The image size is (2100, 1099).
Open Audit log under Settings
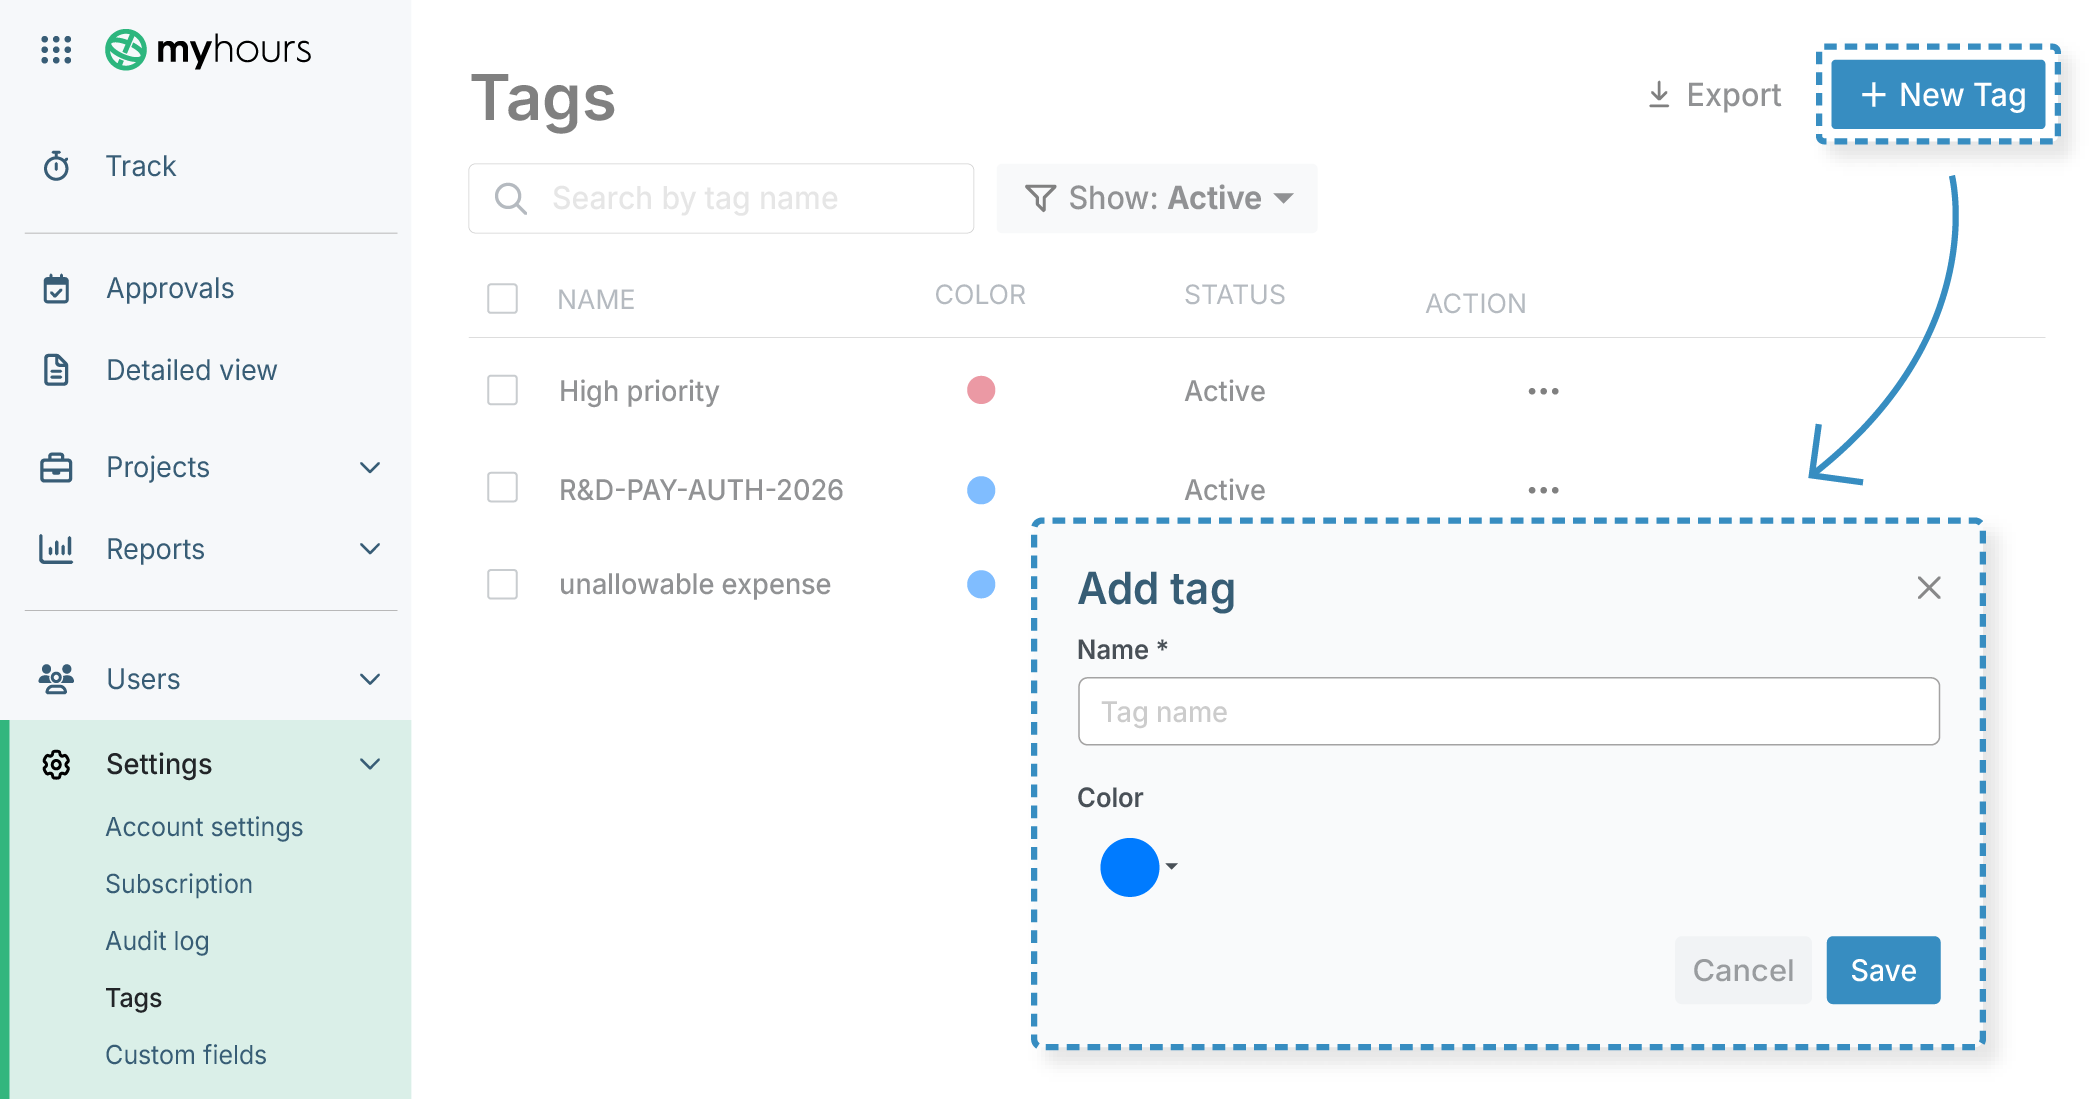pos(157,941)
